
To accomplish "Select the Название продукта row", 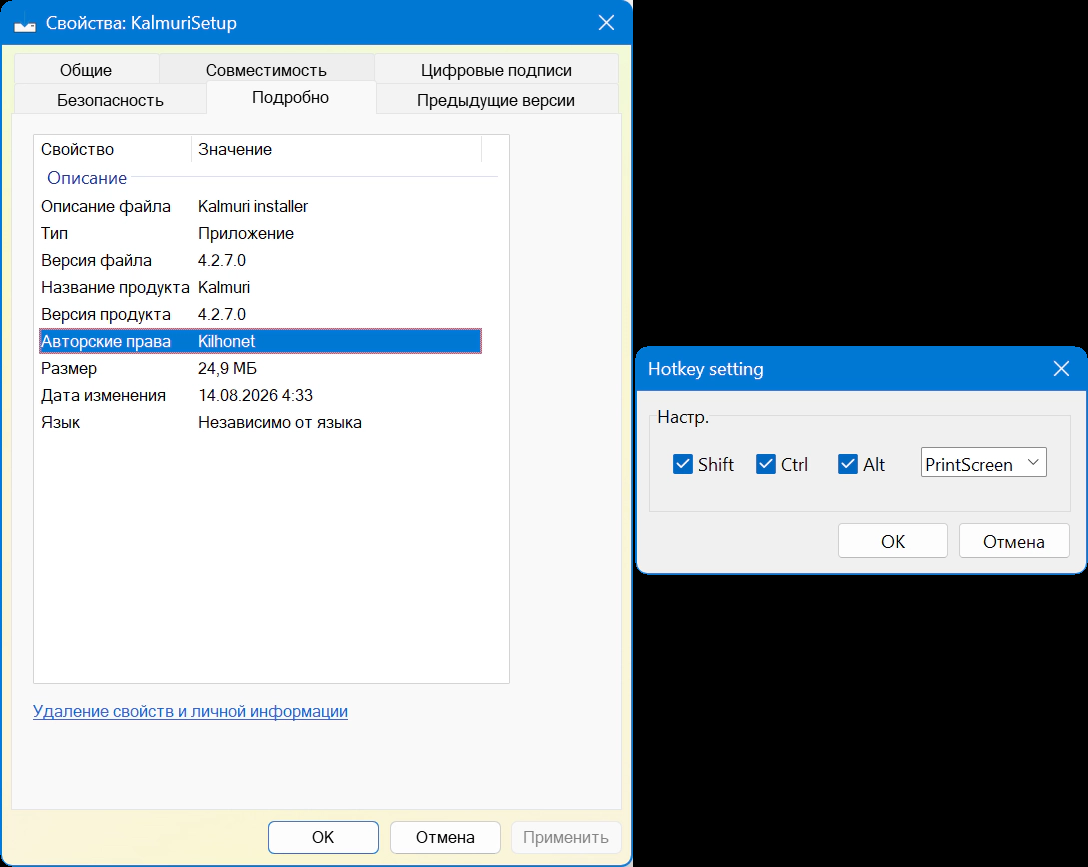I will pyautogui.click(x=260, y=287).
